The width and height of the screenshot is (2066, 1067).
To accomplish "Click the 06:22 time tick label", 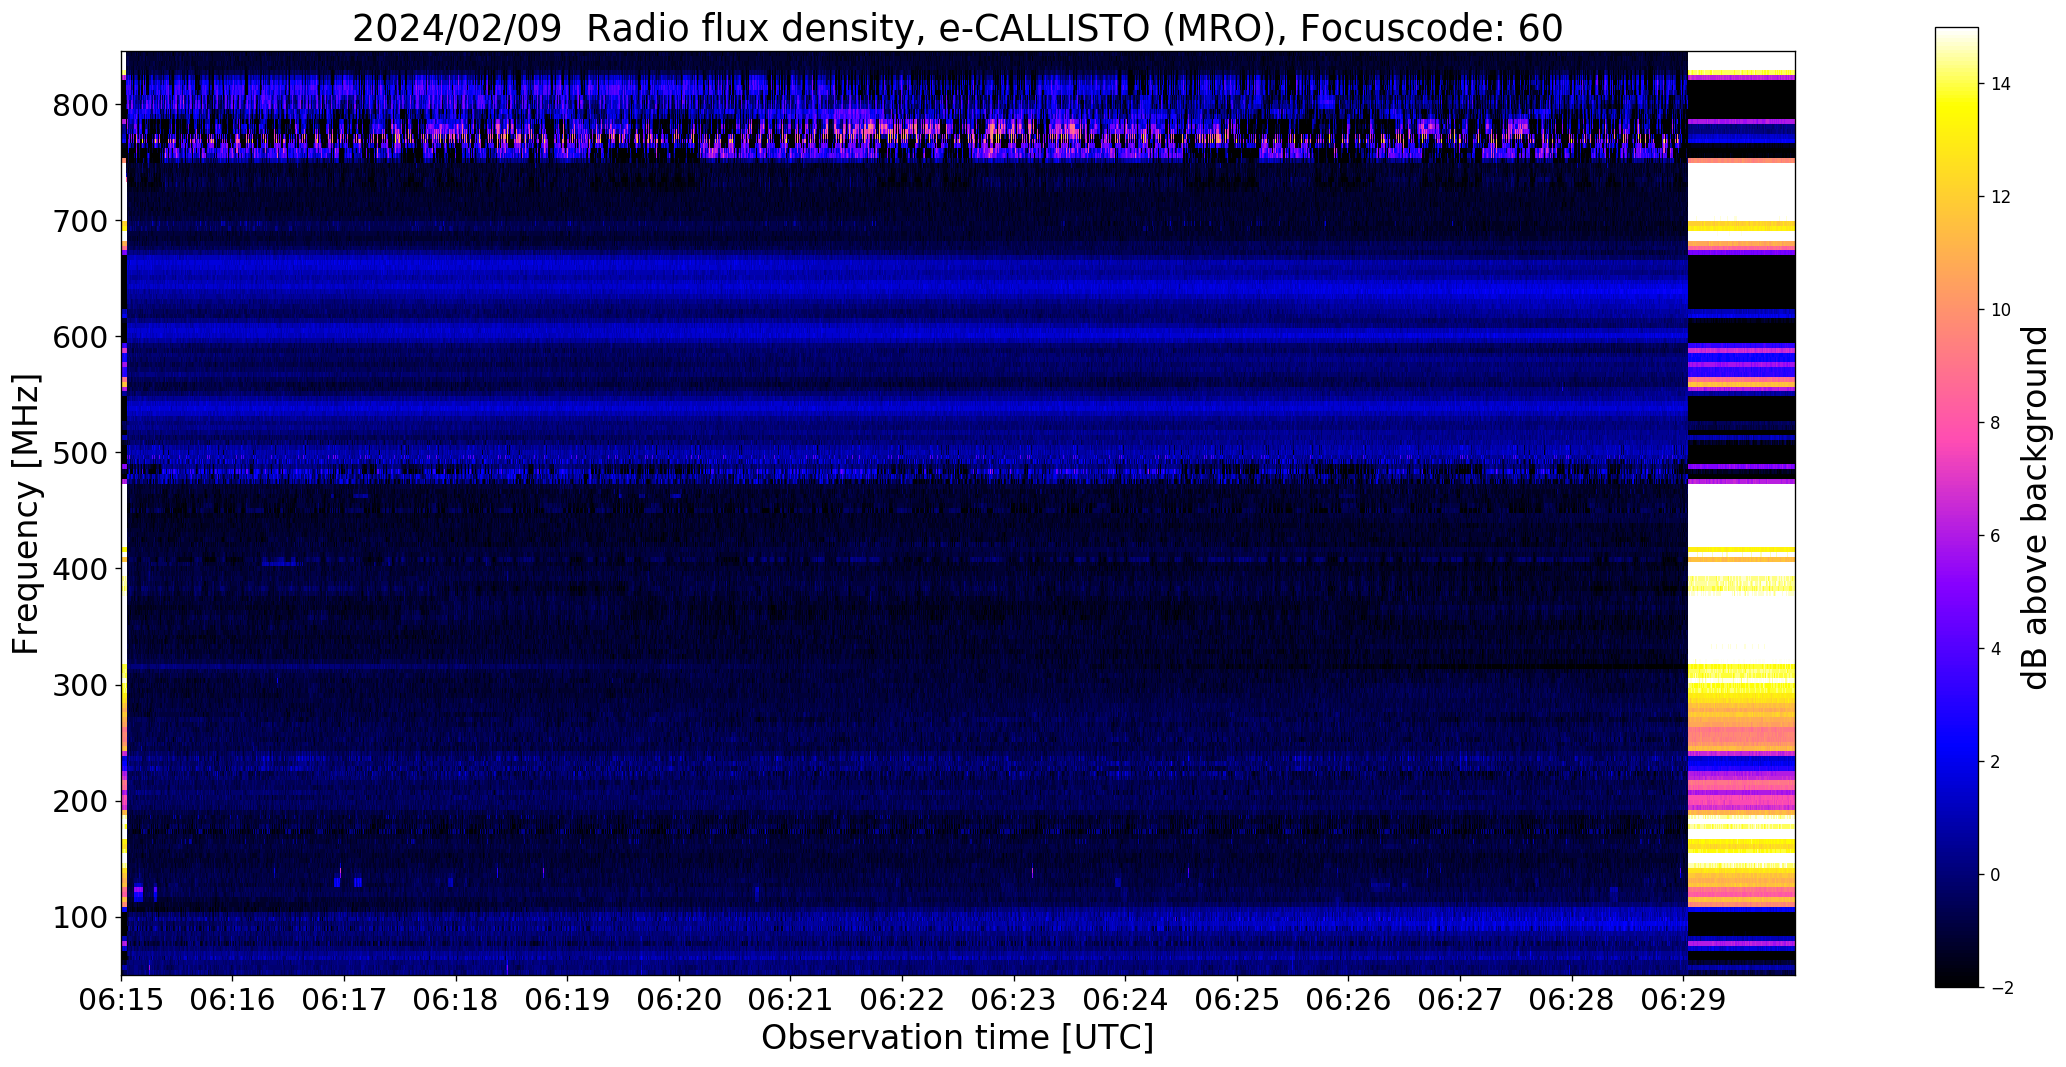I will click(902, 1001).
